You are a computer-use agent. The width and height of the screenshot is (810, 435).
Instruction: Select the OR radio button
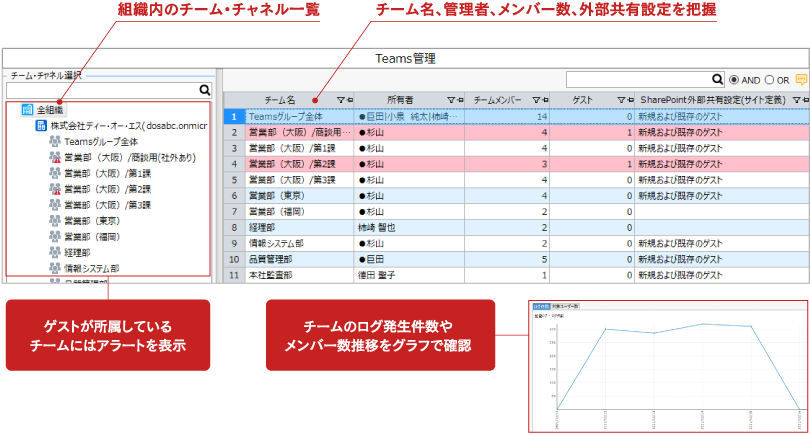pyautogui.click(x=769, y=79)
